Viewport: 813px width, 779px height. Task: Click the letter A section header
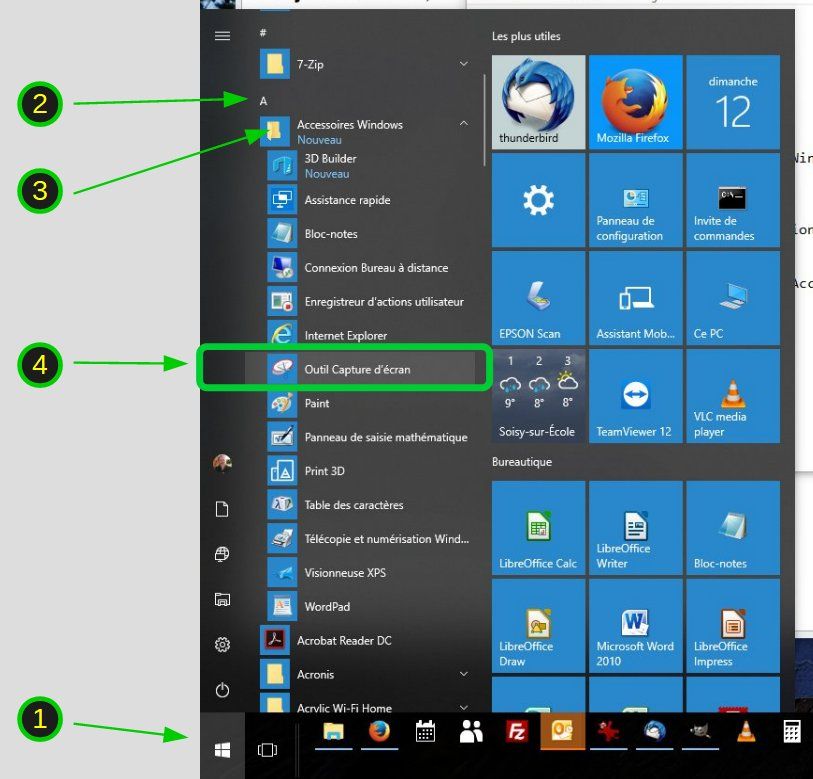point(264,101)
